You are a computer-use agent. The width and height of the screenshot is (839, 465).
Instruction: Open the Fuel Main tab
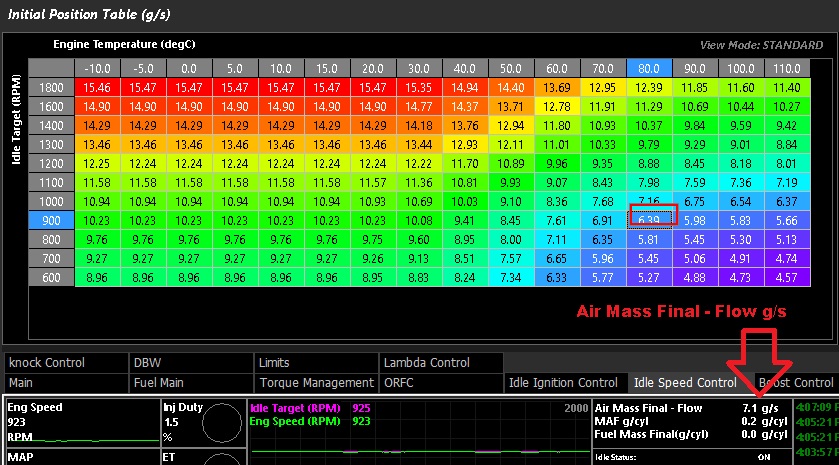pyautogui.click(x=191, y=383)
